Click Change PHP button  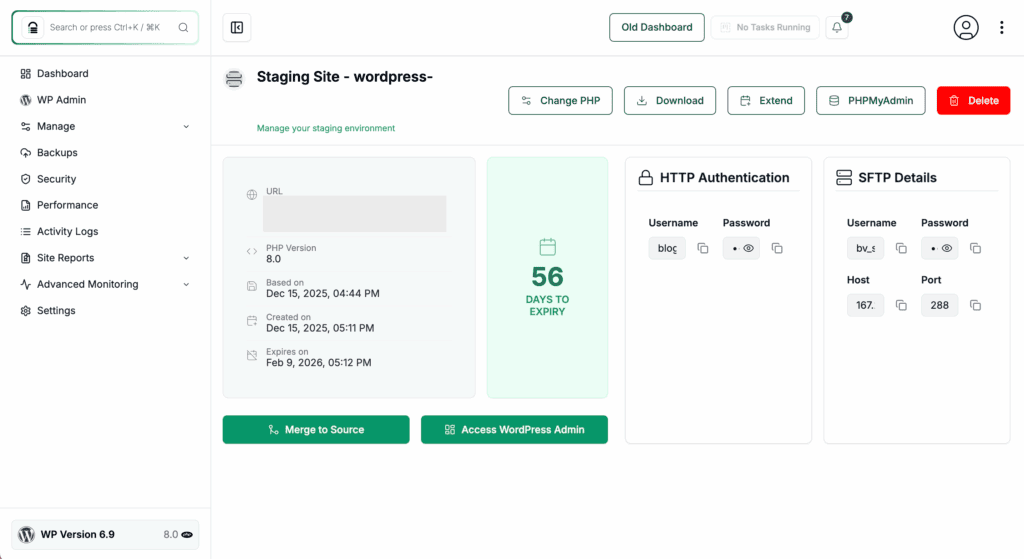coord(560,101)
